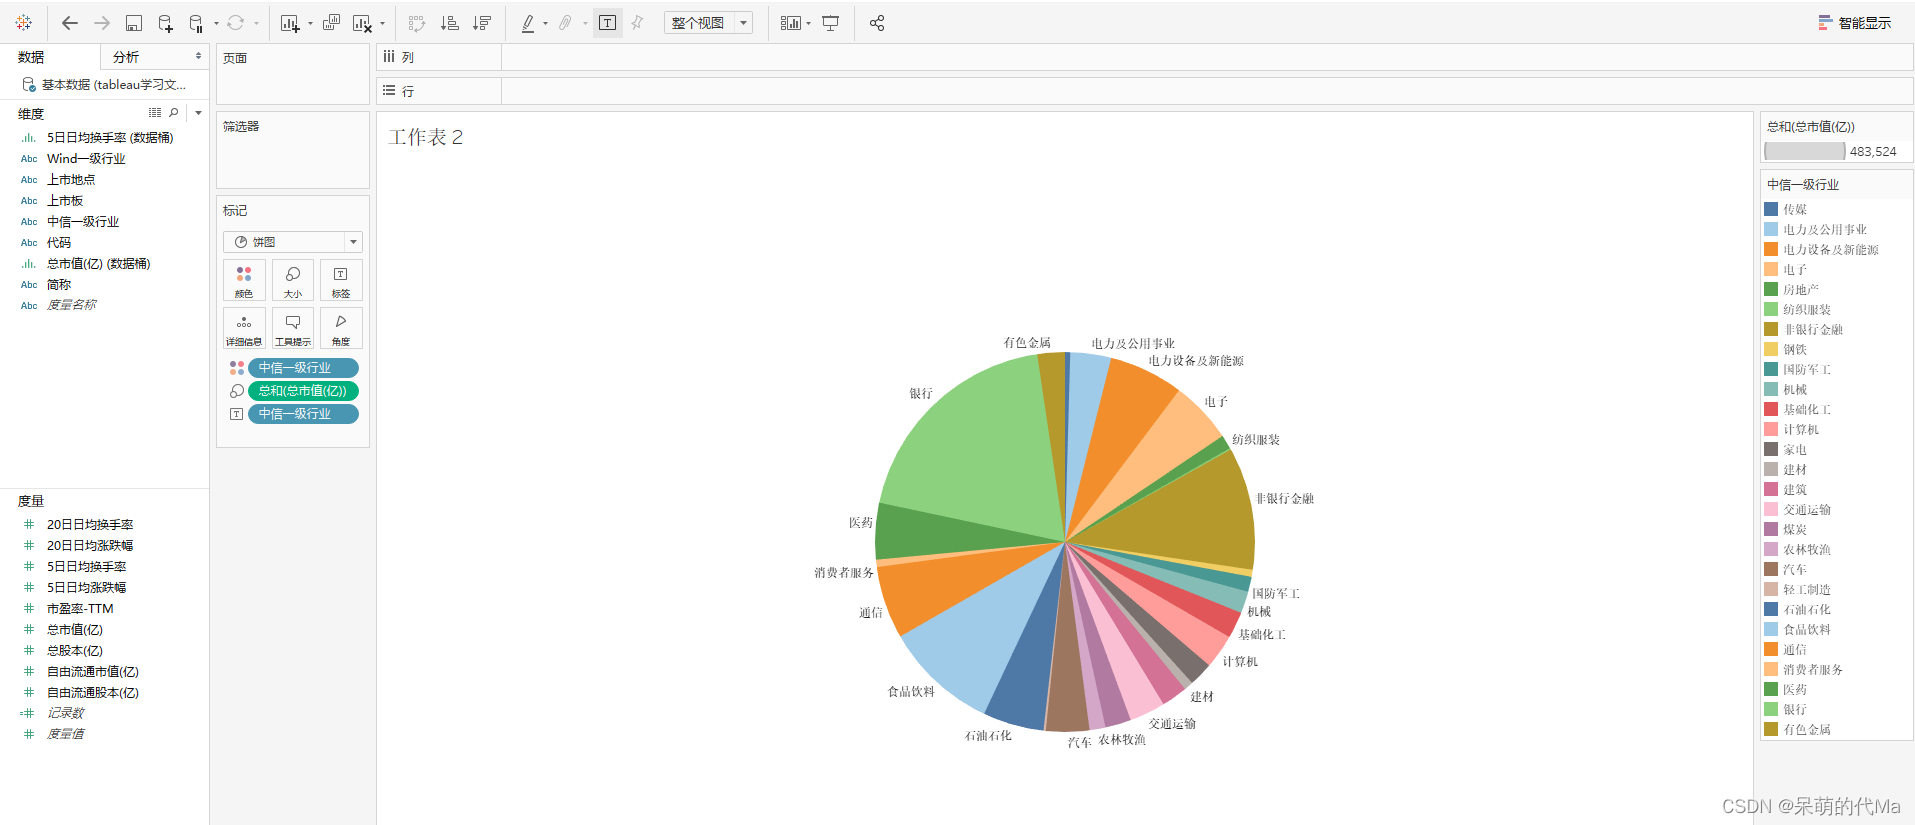Select 5日日均换手率 (数据桶) dimension field
1915x825 pixels.
pos(110,138)
